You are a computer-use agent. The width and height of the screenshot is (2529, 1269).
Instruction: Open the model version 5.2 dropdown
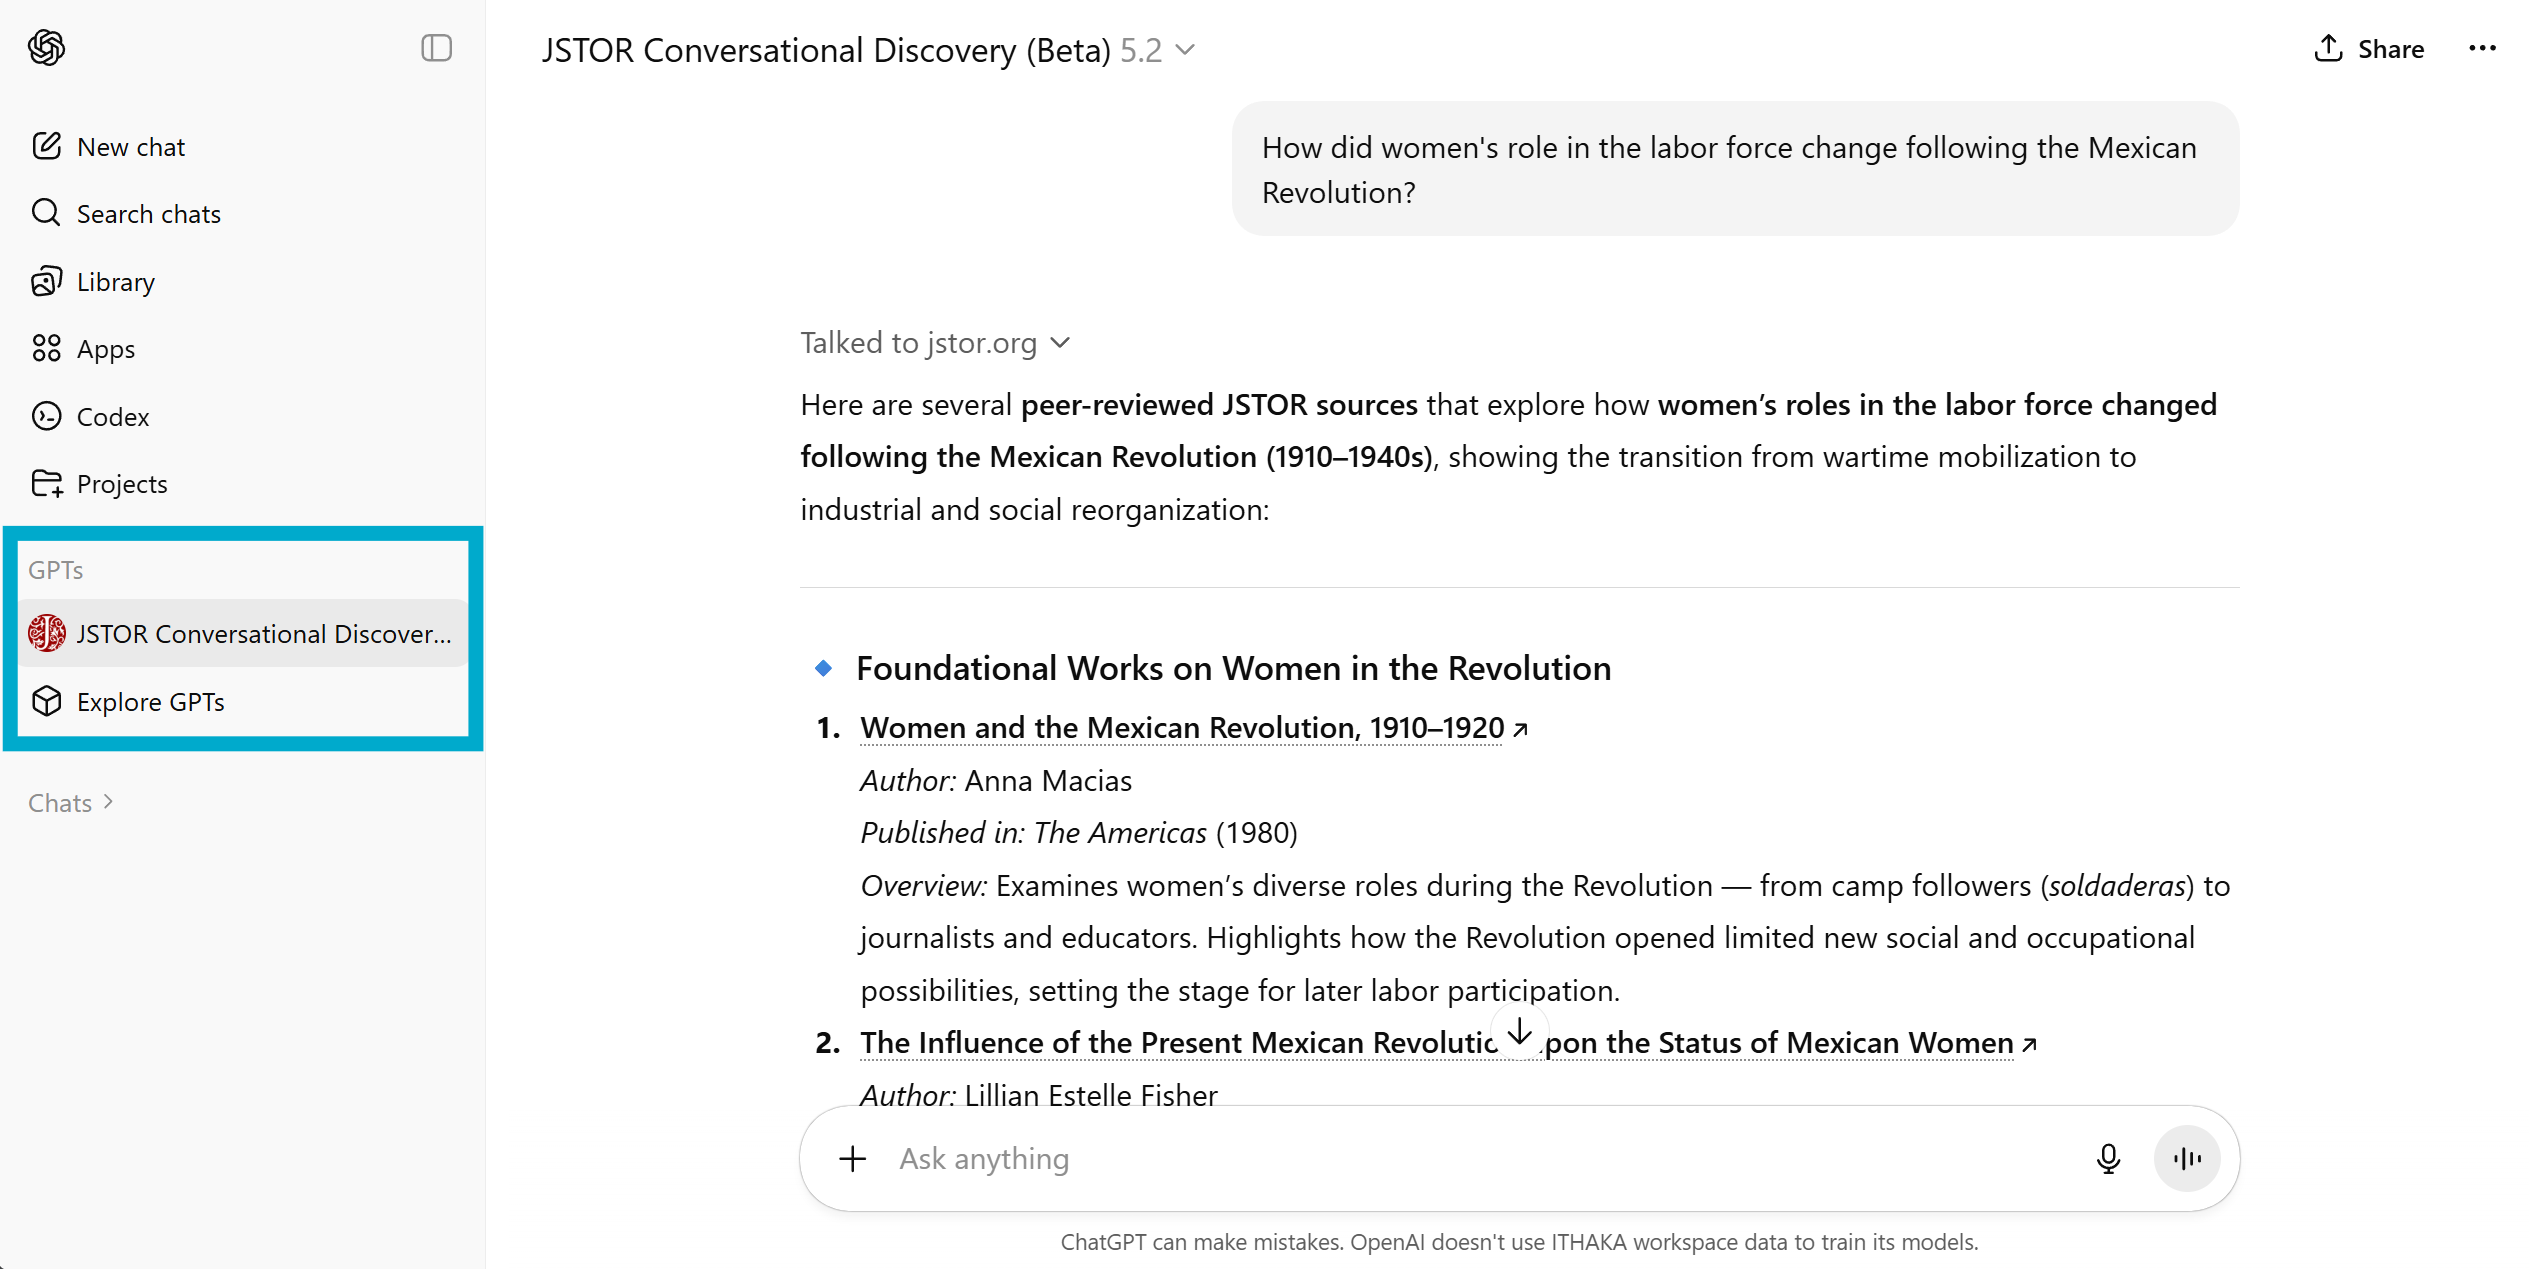tap(1157, 50)
